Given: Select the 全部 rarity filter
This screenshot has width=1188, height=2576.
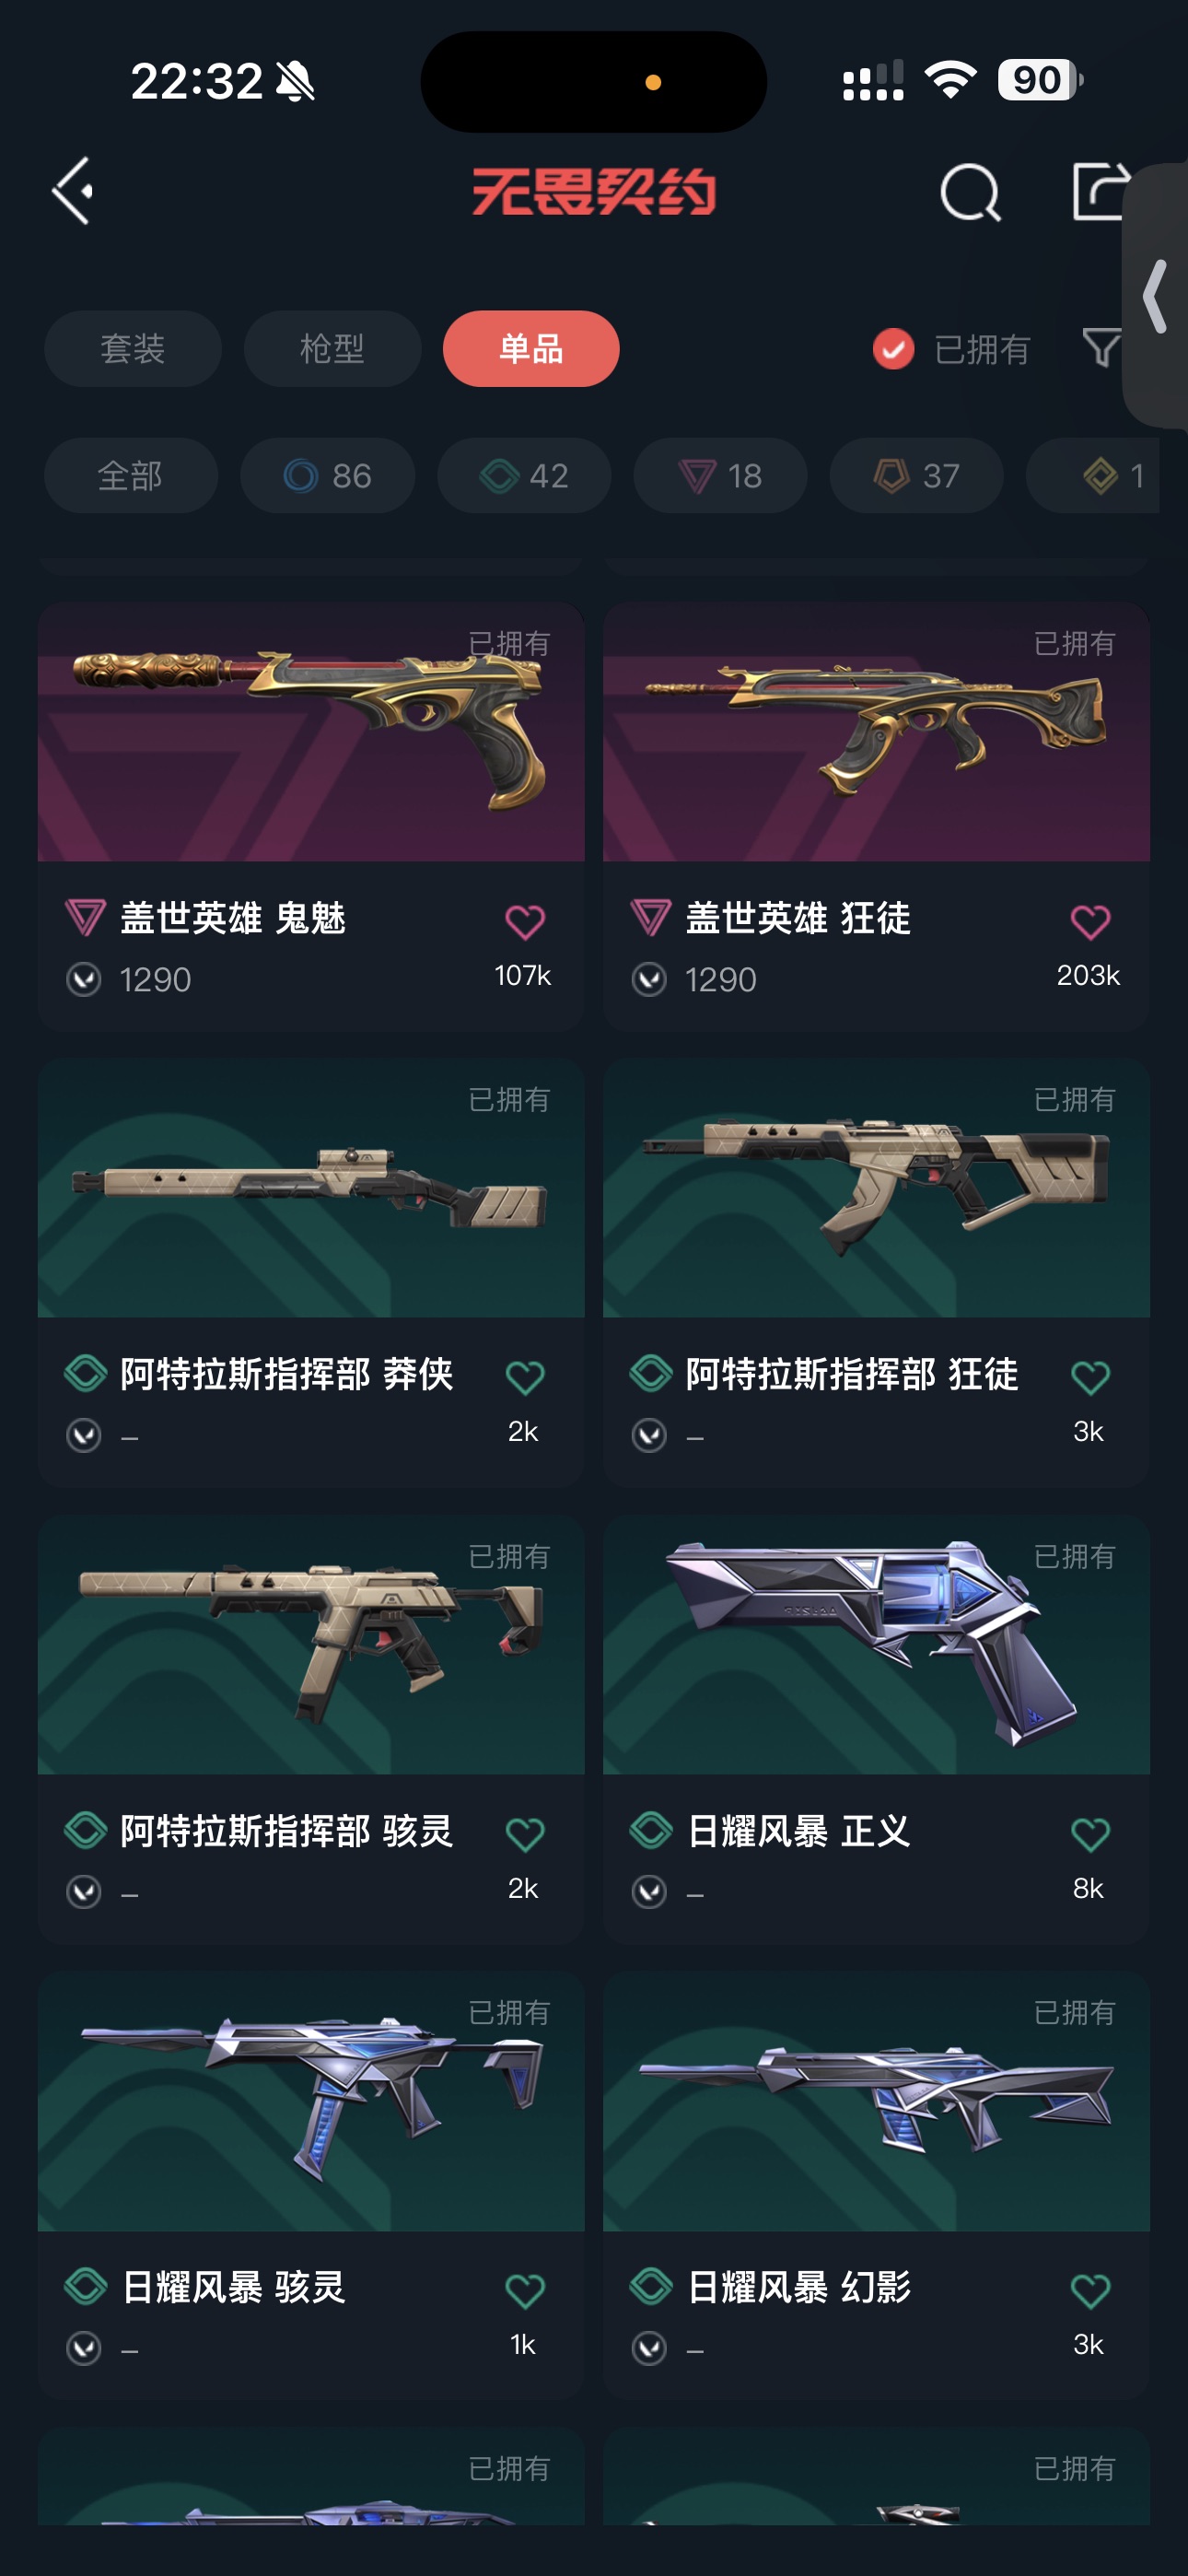Looking at the screenshot, I should pos(131,476).
